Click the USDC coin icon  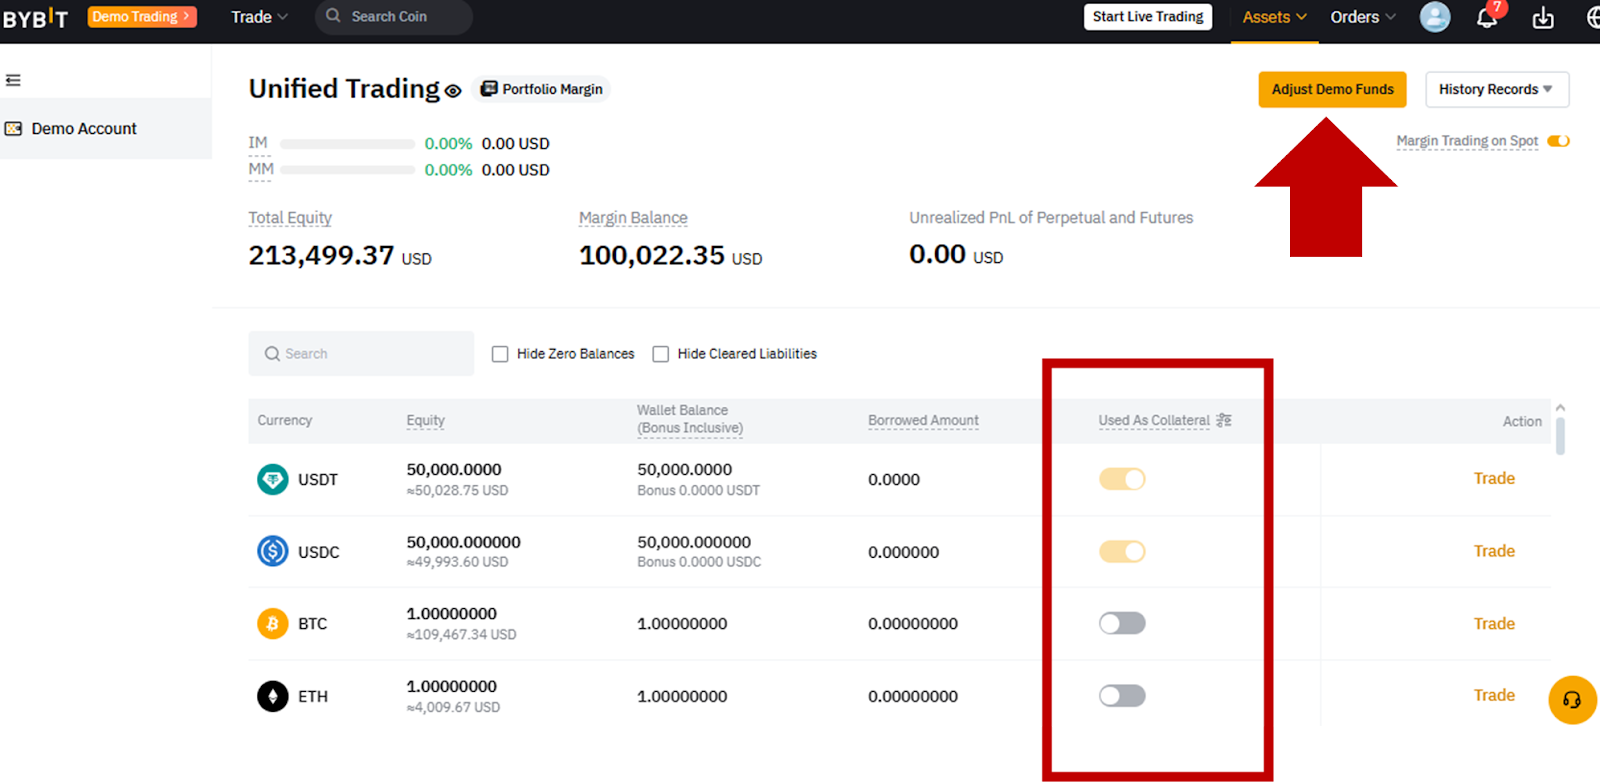click(273, 552)
